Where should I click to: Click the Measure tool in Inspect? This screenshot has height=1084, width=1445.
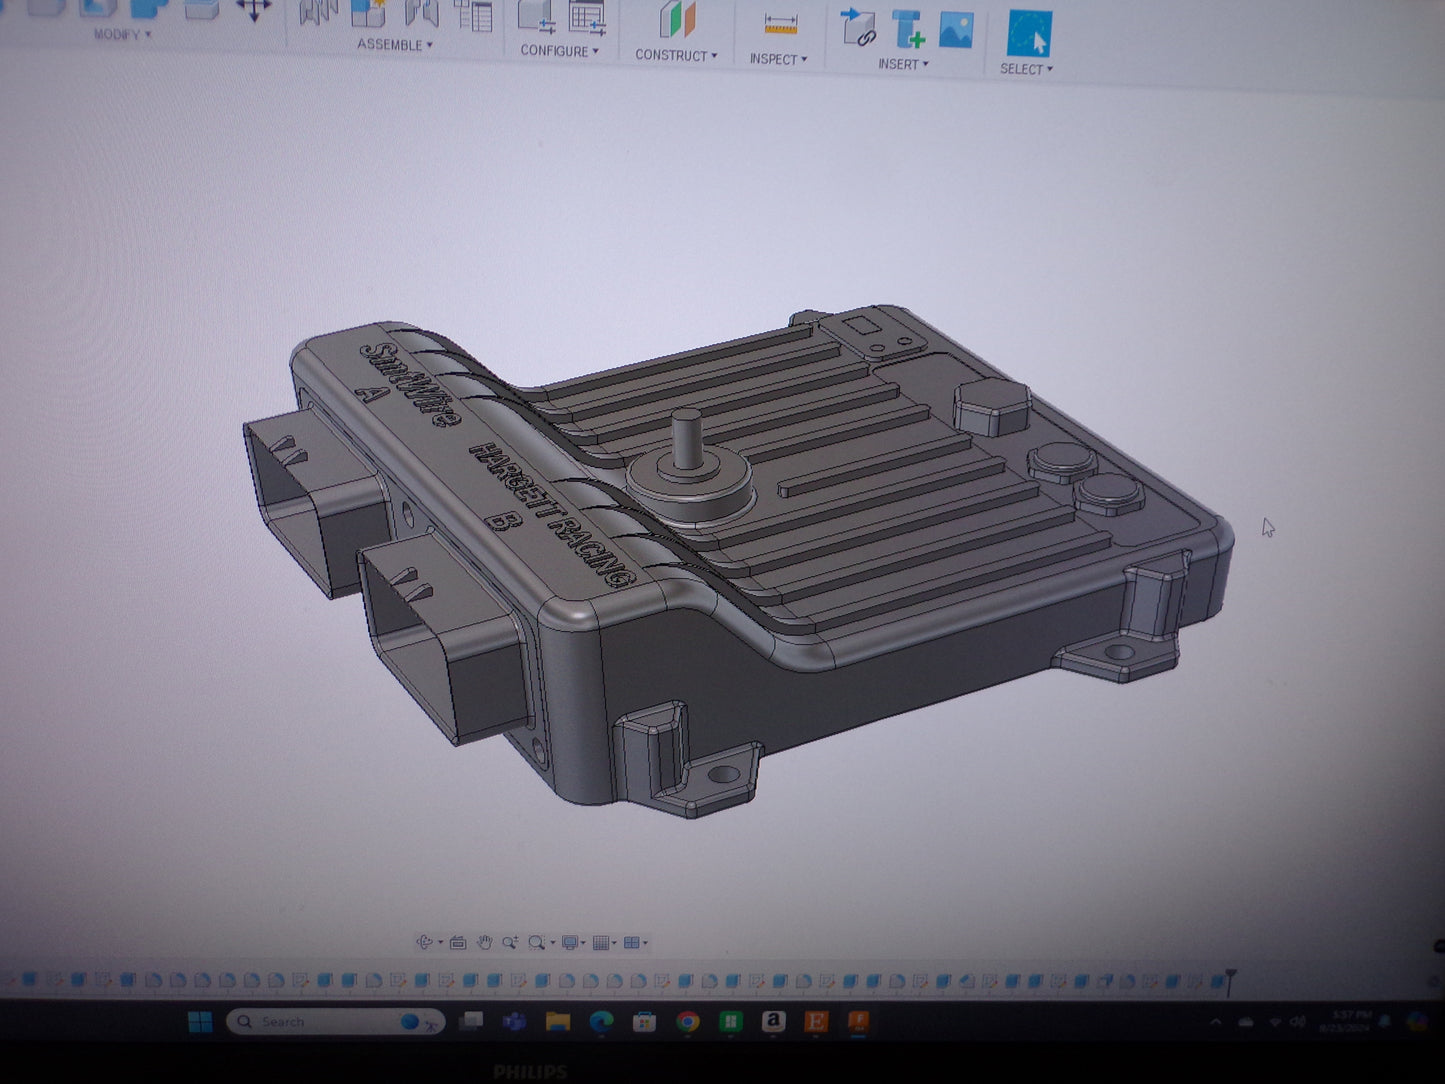780,25
